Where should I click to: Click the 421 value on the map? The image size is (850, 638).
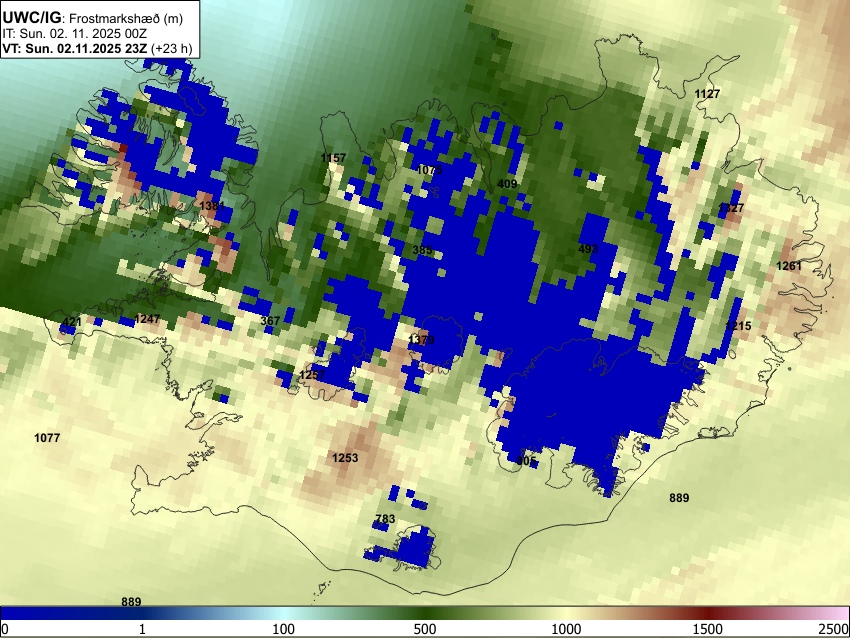pos(72,323)
